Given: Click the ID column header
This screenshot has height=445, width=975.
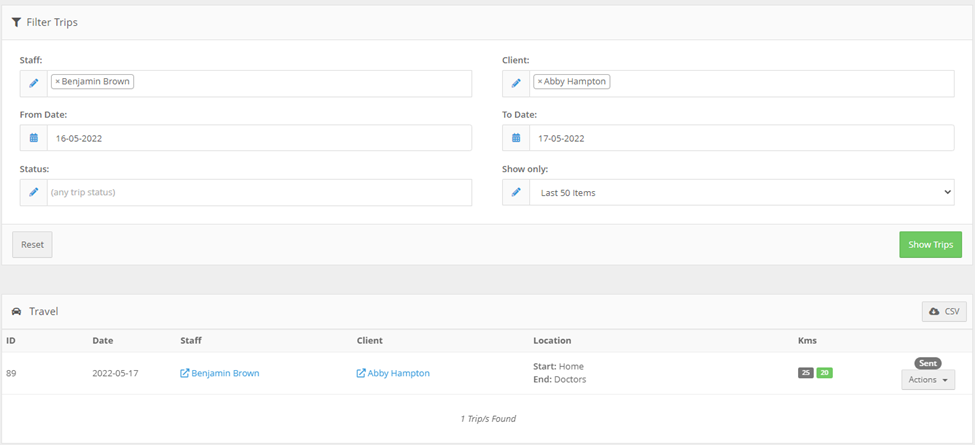Looking at the screenshot, I should coord(11,341).
